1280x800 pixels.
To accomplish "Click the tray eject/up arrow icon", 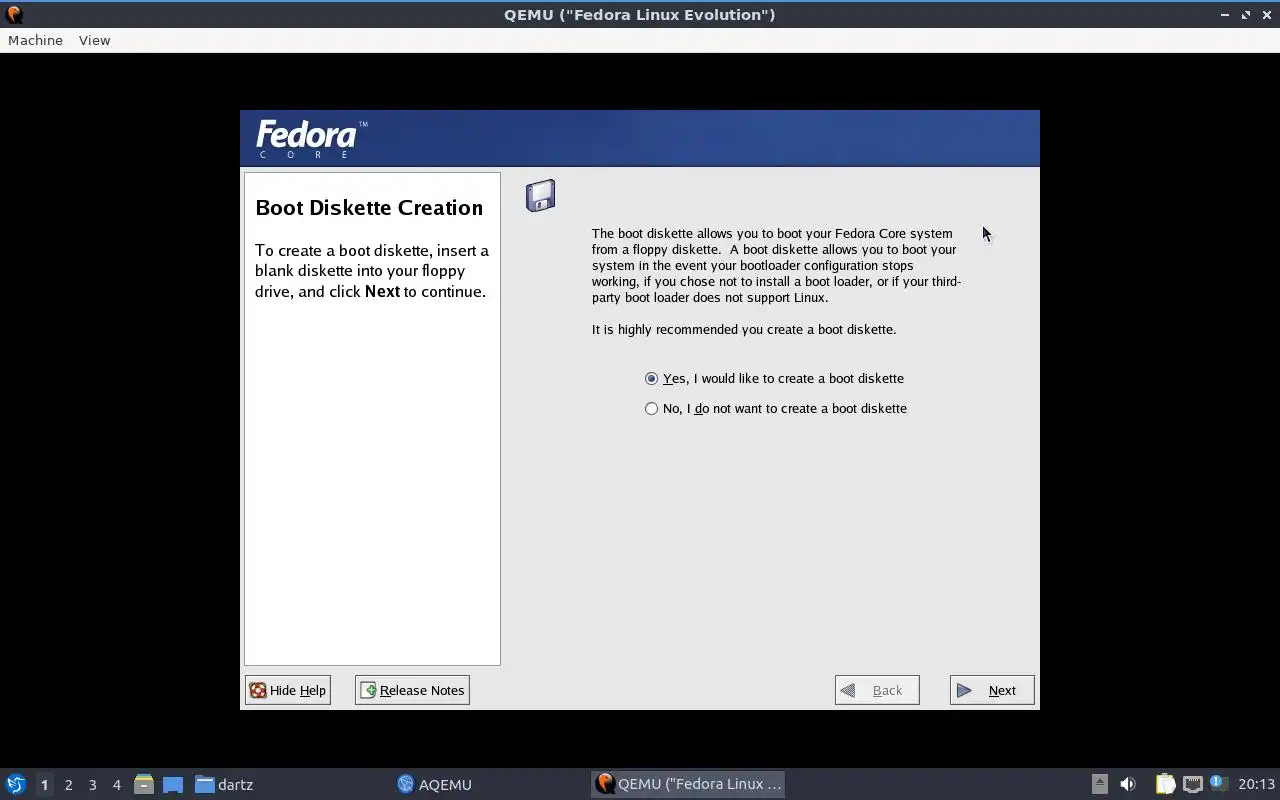I will click(x=1099, y=784).
